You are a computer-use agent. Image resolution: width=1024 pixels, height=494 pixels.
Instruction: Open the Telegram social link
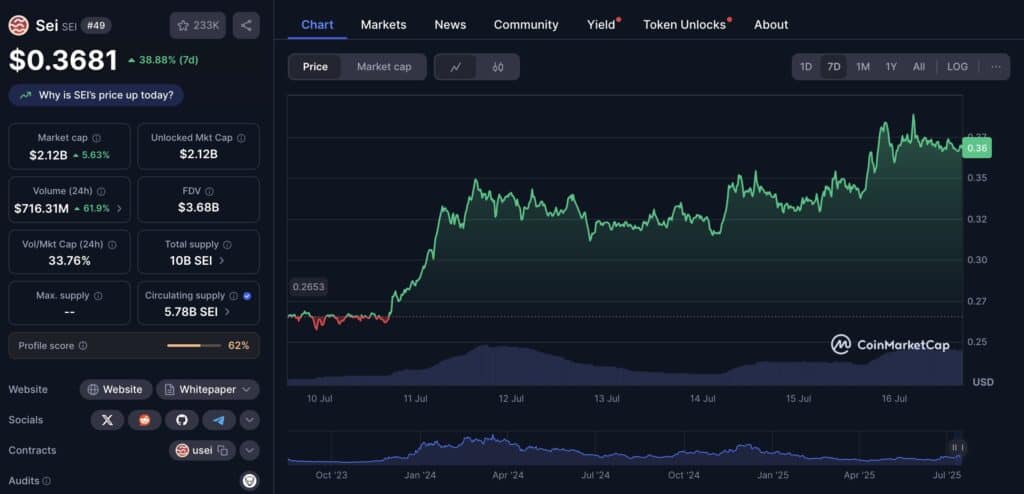219,420
